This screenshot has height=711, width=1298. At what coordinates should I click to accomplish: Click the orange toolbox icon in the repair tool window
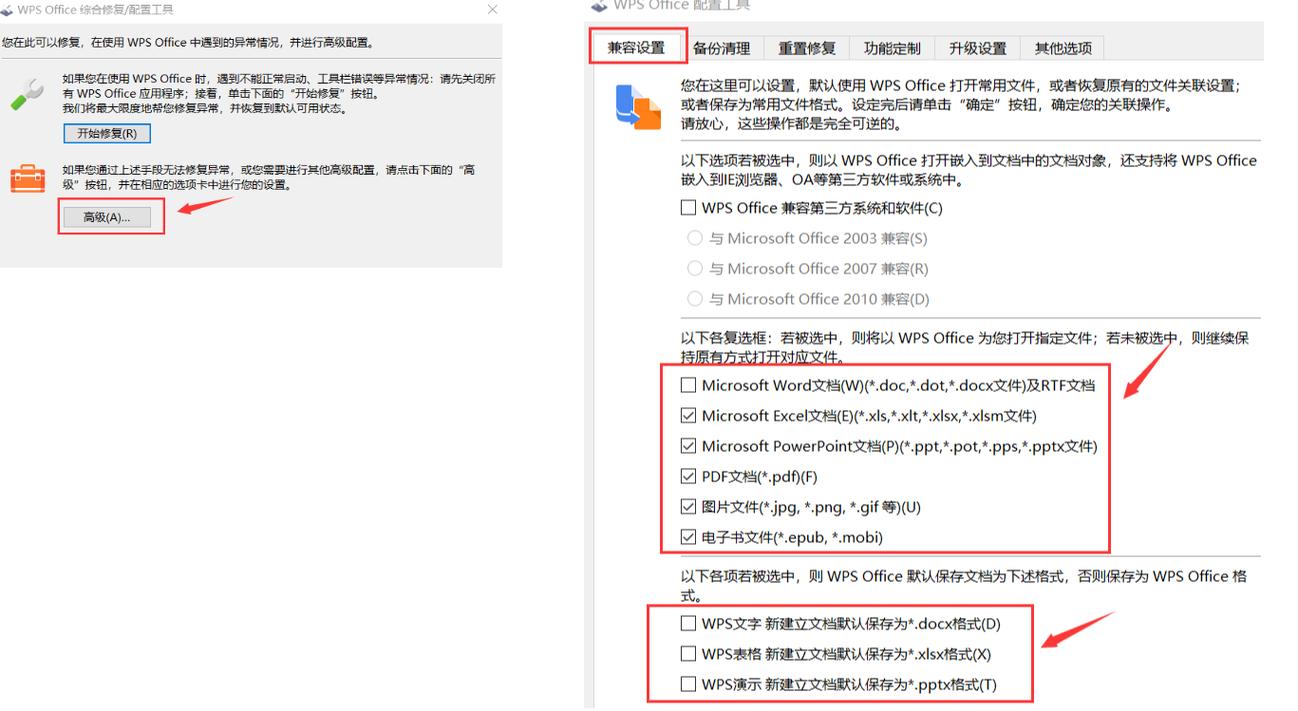tap(28, 179)
